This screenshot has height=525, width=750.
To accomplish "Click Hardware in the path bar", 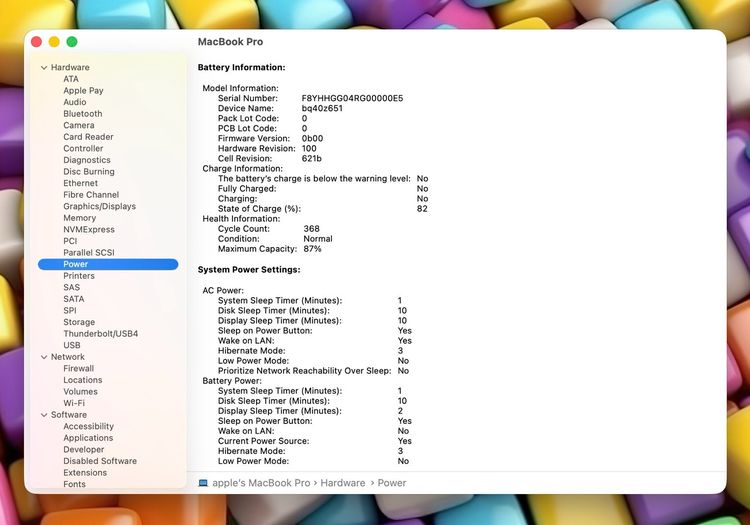I will 342,483.
